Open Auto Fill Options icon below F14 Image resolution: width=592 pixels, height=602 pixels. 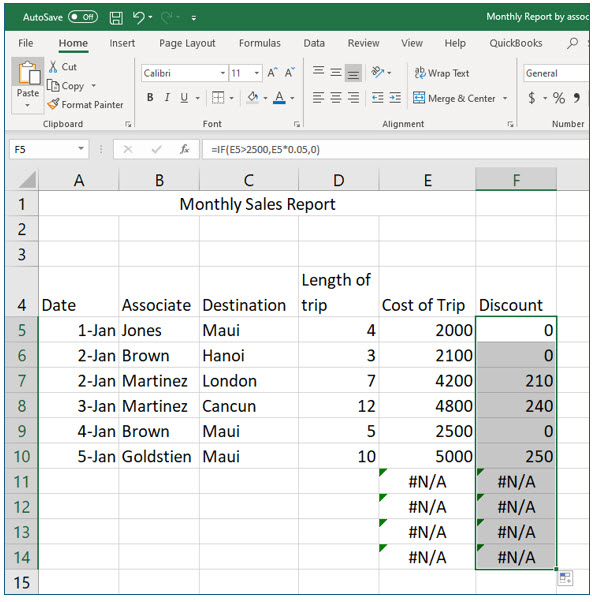point(565,578)
